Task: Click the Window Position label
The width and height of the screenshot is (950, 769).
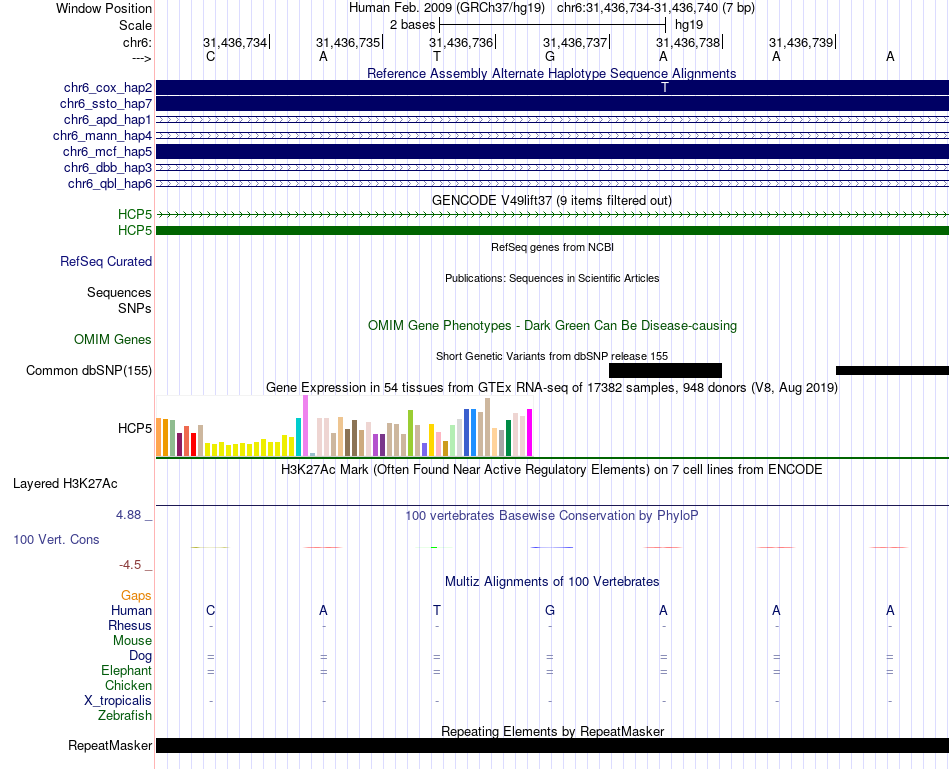Action: point(104,8)
